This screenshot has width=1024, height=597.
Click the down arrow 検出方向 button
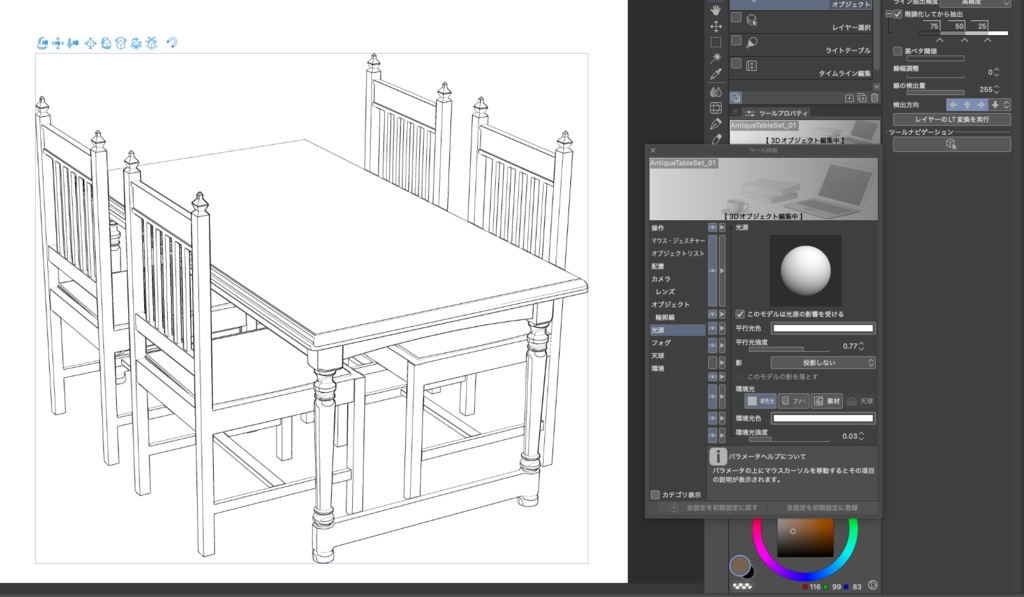995,105
